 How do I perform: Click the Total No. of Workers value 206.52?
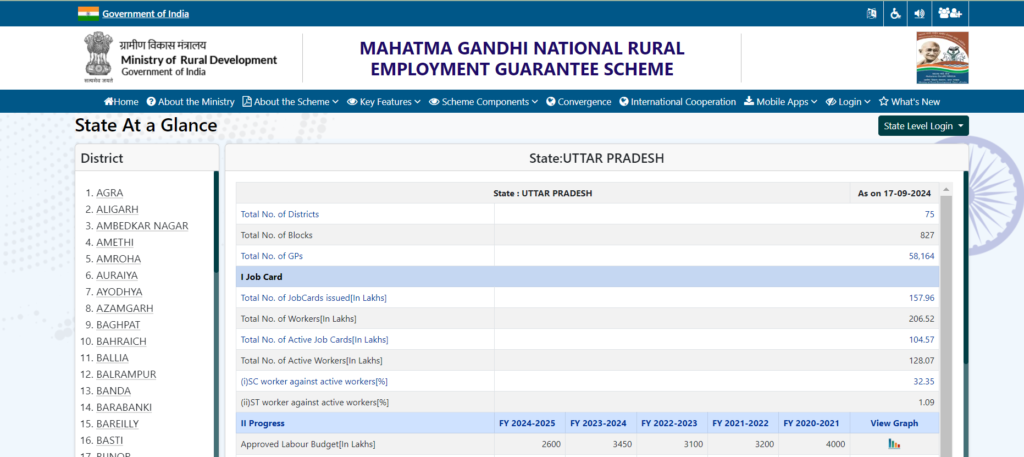tap(923, 319)
